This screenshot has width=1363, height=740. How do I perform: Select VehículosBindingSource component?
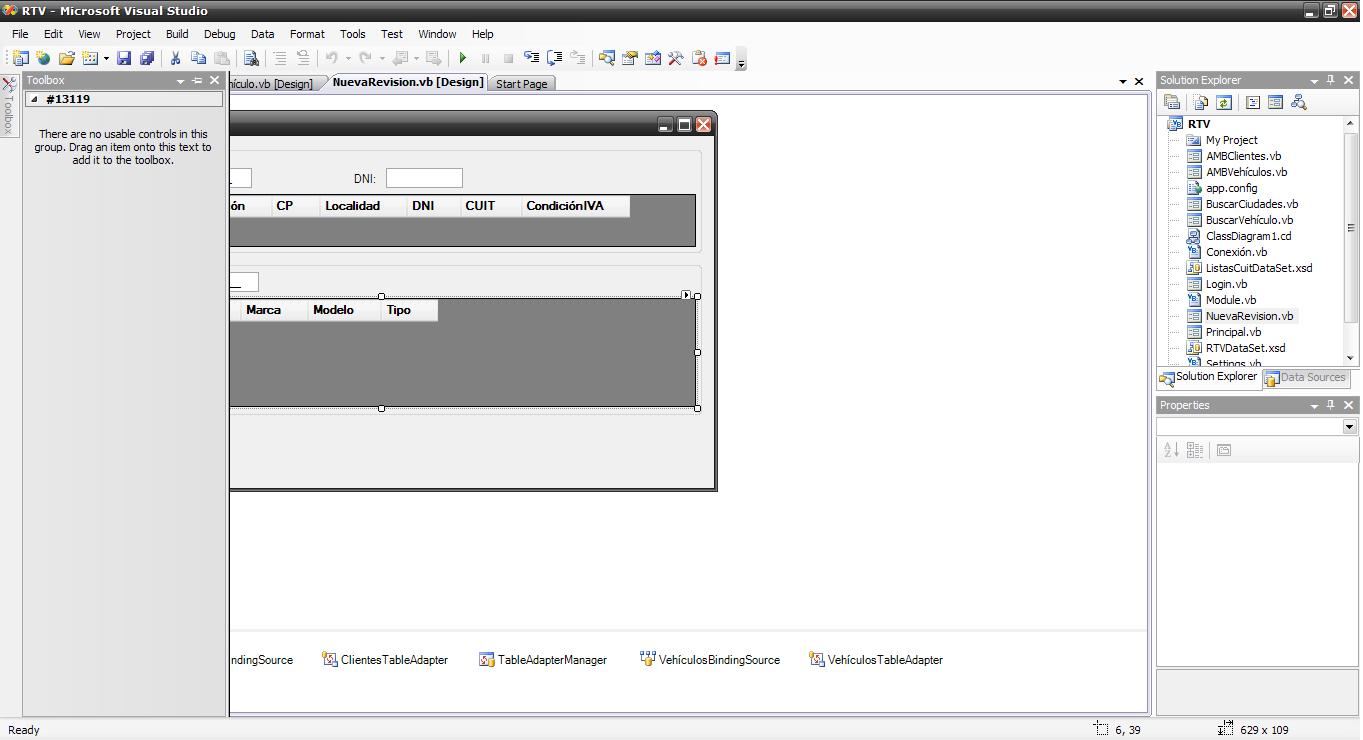tap(710, 660)
